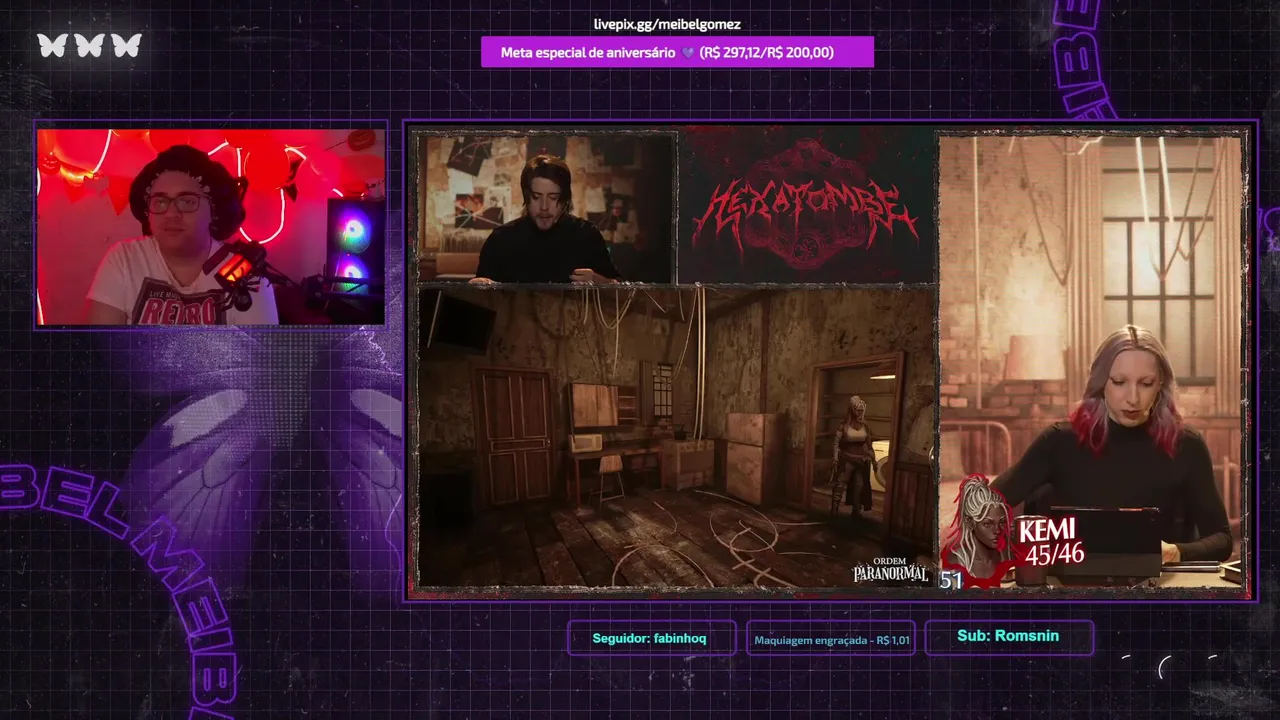The height and width of the screenshot is (720, 1280).
Task: Click the R$ 297,12/R$ 200,00 amount
Action: tap(766, 53)
